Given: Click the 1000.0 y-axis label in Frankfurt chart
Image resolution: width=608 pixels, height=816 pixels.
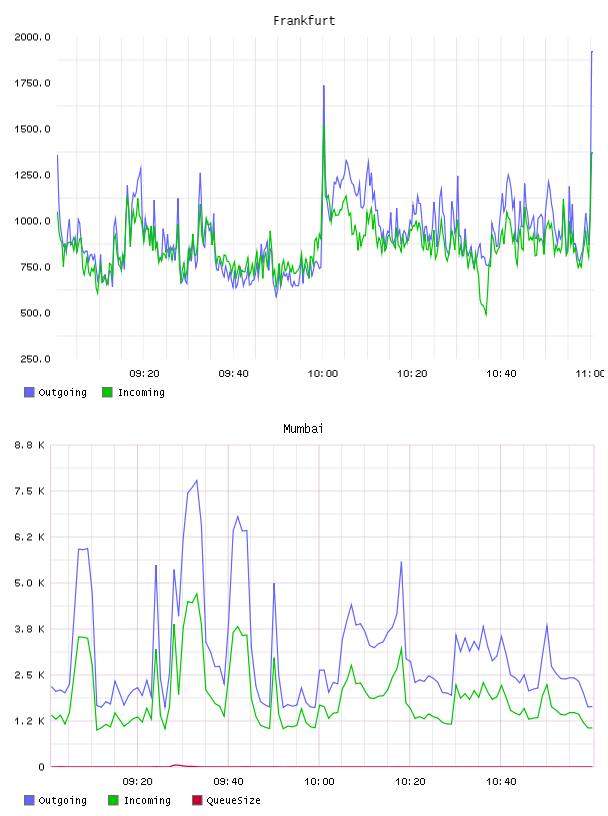Looking at the screenshot, I should [32, 221].
